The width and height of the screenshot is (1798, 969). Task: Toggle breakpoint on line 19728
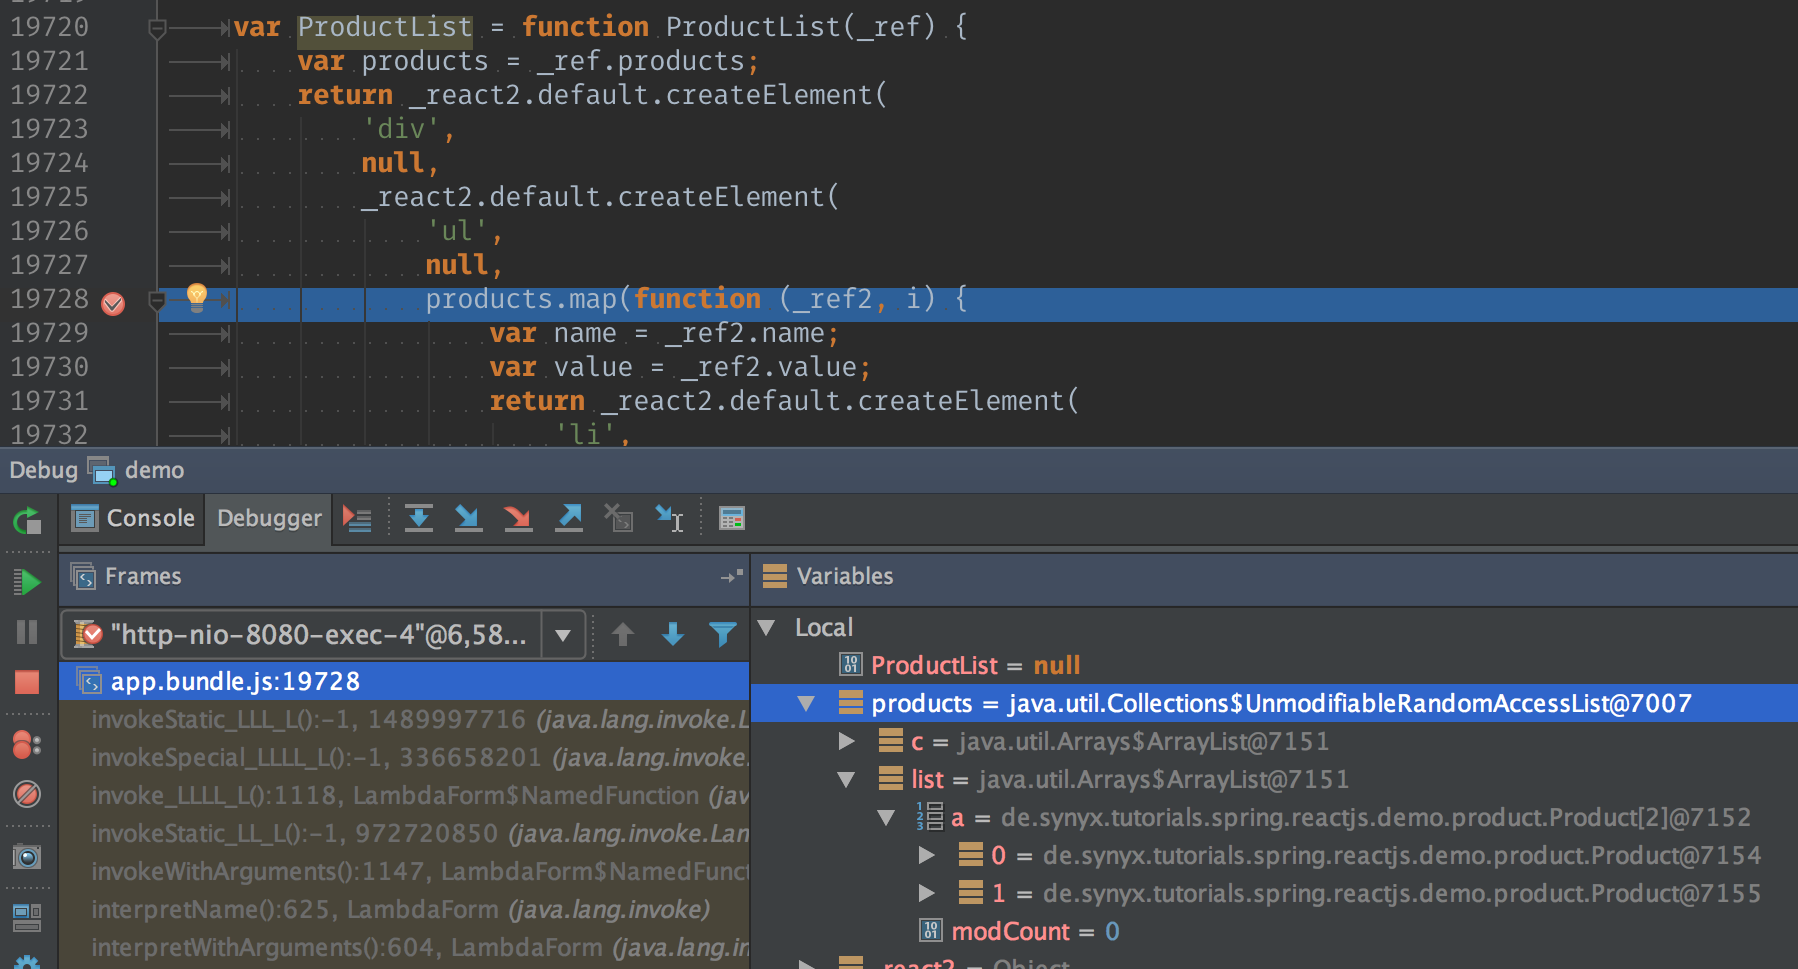click(113, 303)
